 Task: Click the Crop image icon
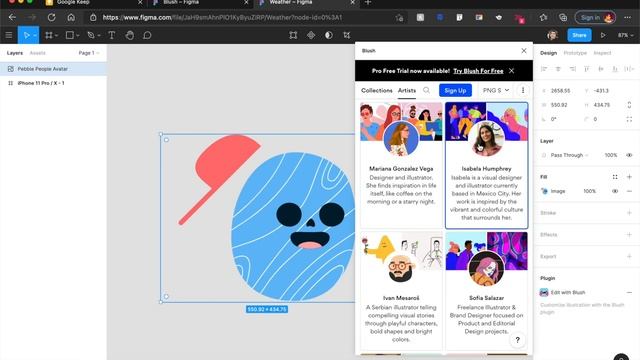[x=347, y=35]
